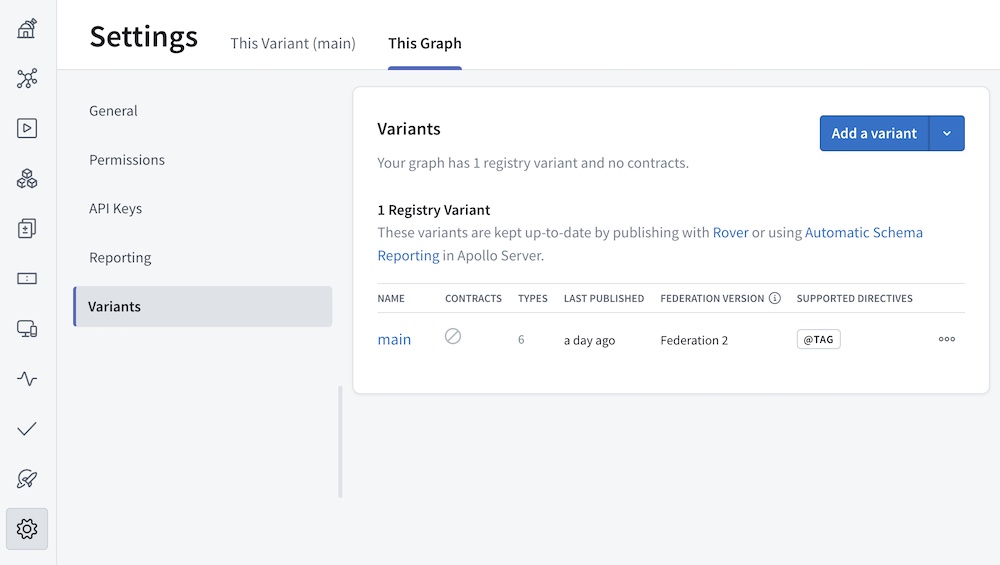Open the Rover link
This screenshot has height=565, width=1000.
(730, 232)
